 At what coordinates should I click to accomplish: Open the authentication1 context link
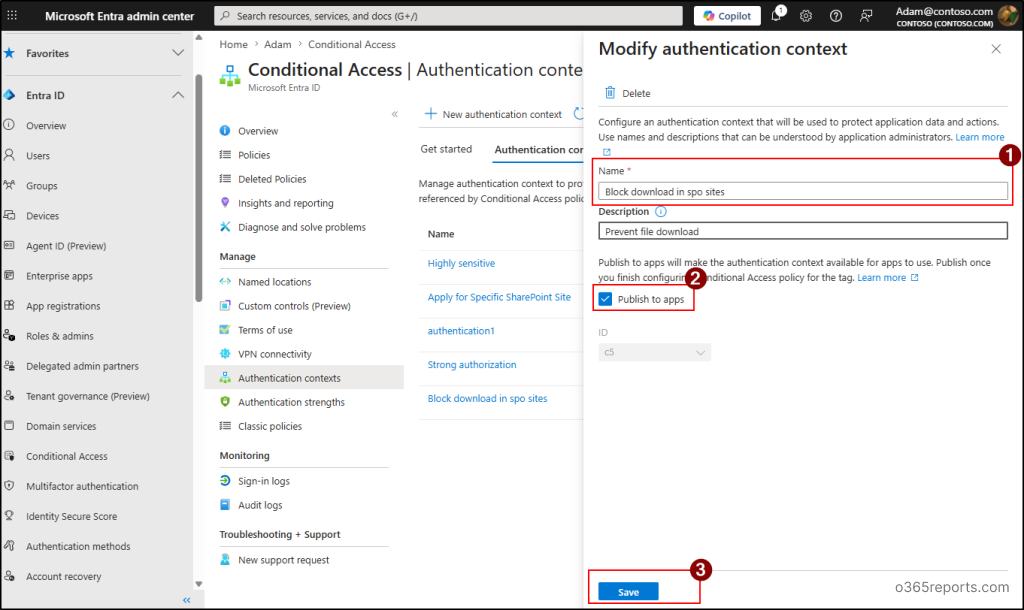coord(461,331)
